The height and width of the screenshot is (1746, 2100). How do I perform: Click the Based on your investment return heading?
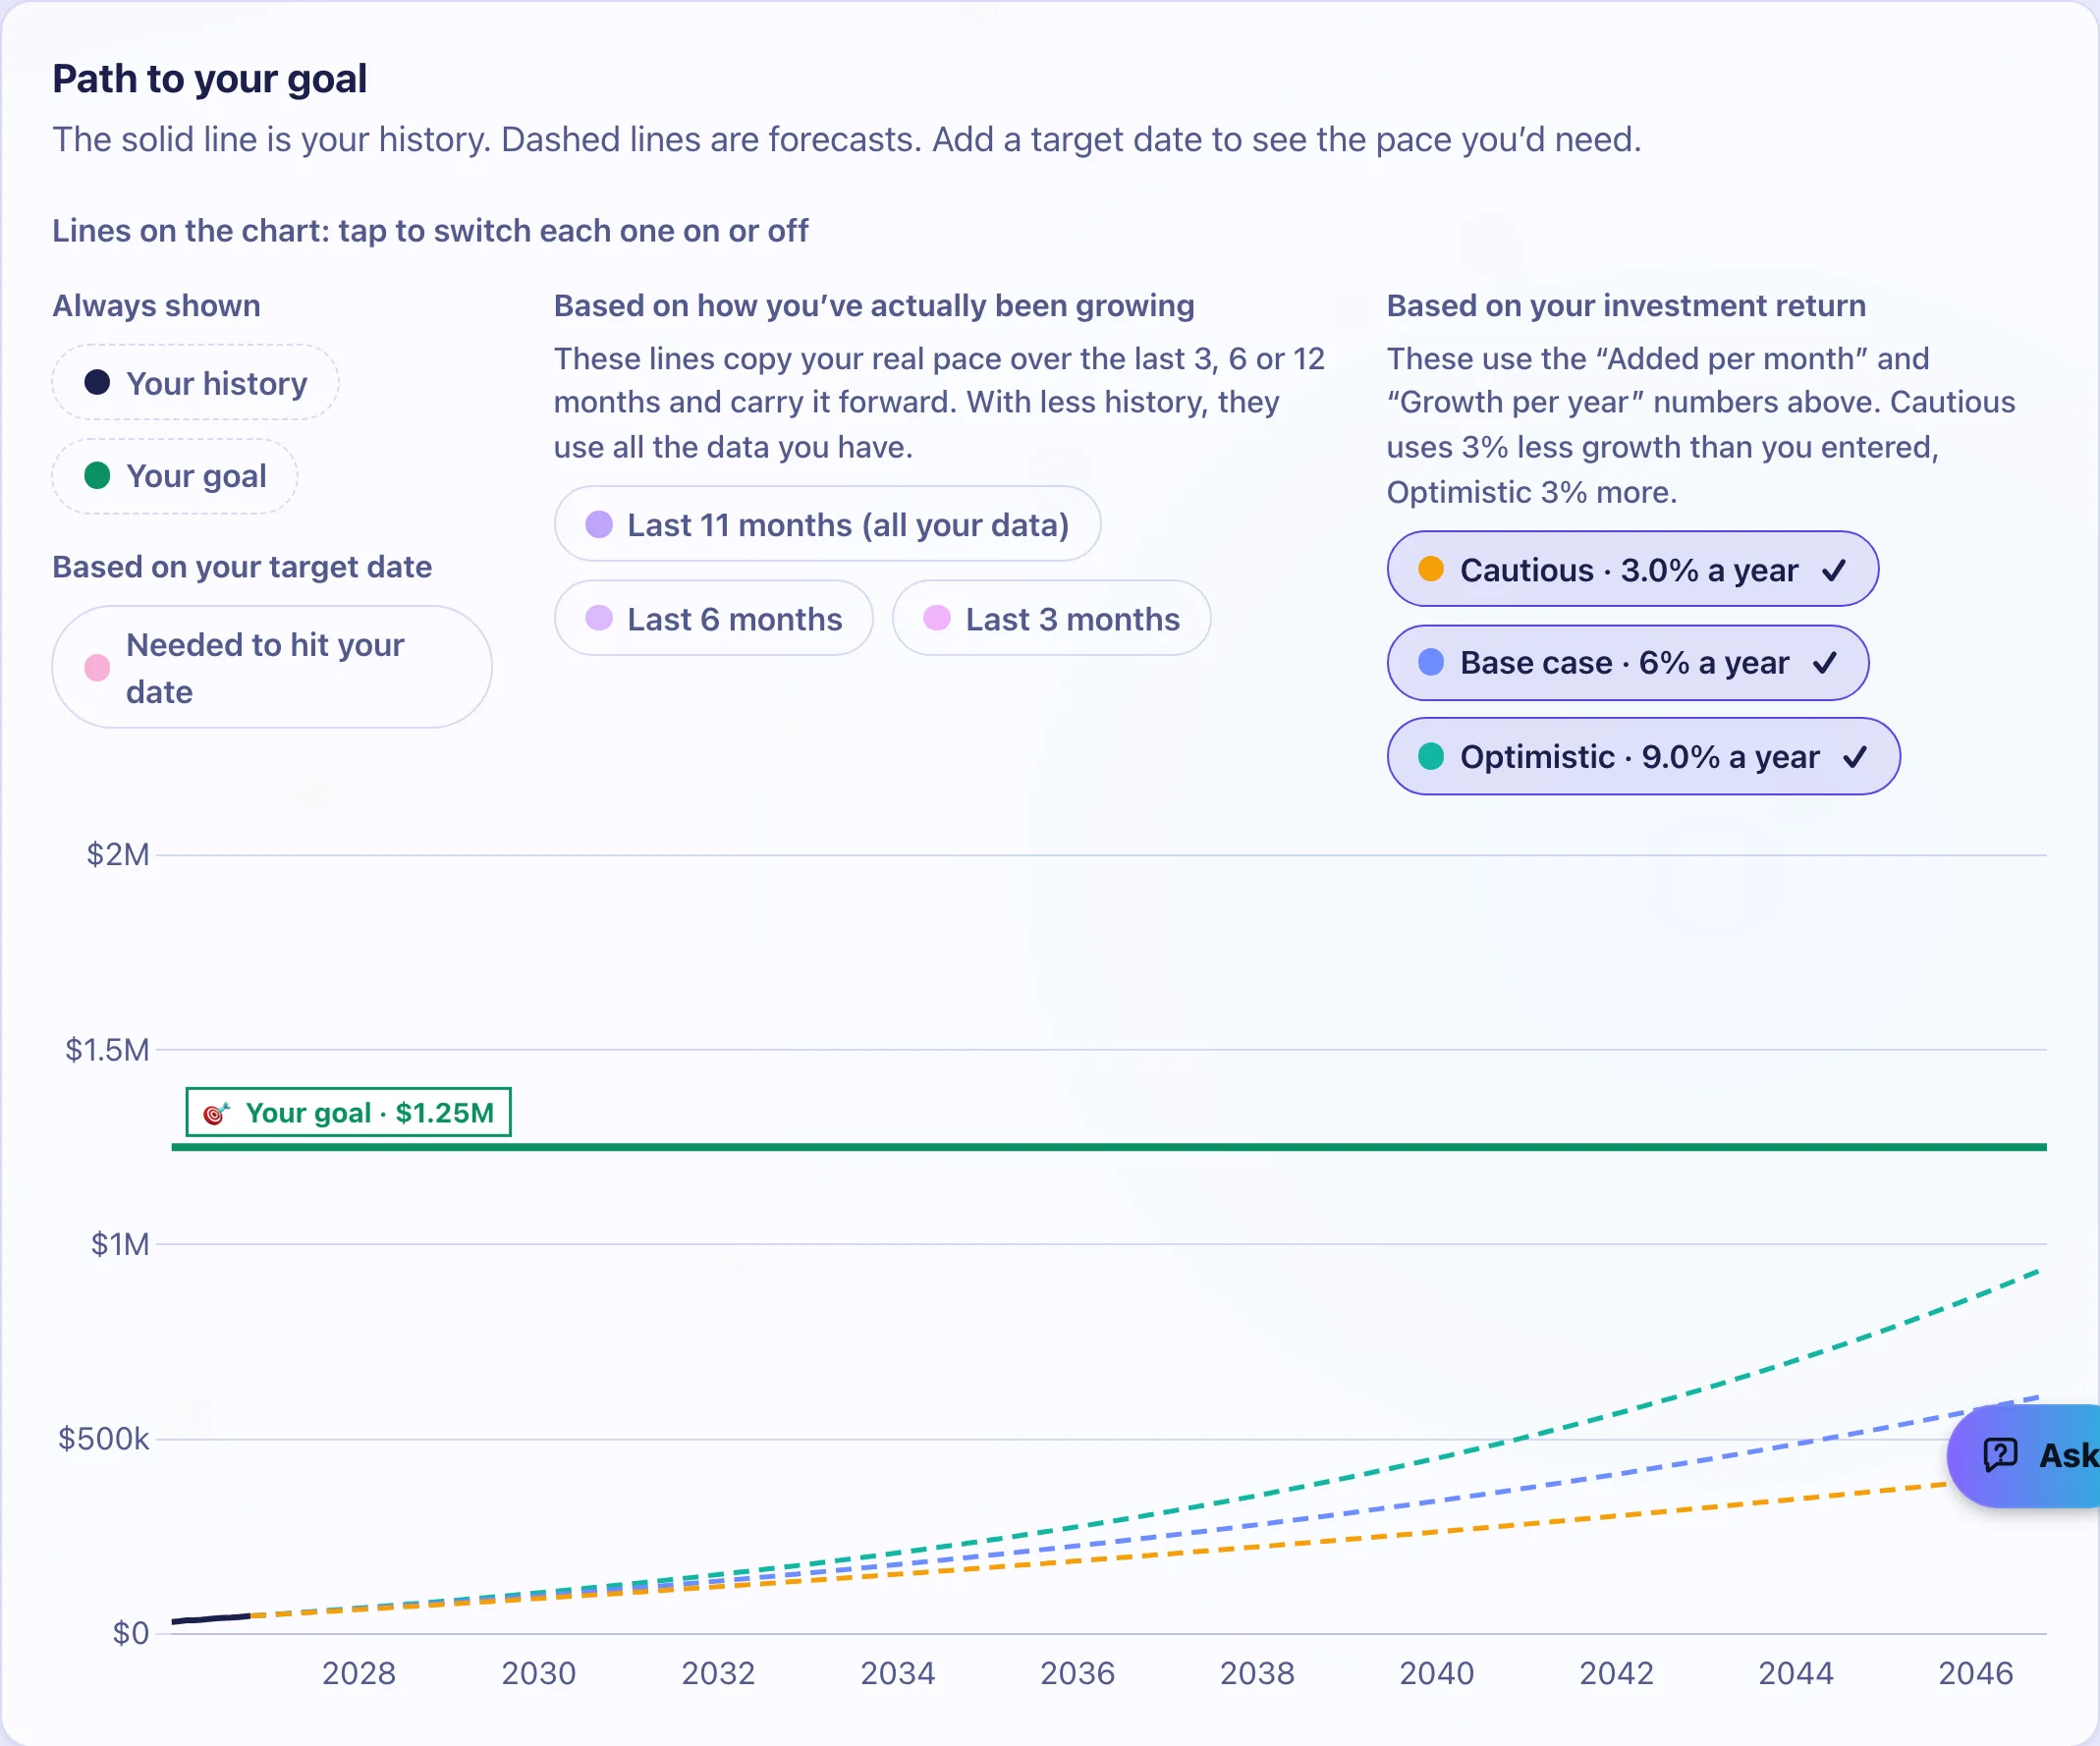1626,305
